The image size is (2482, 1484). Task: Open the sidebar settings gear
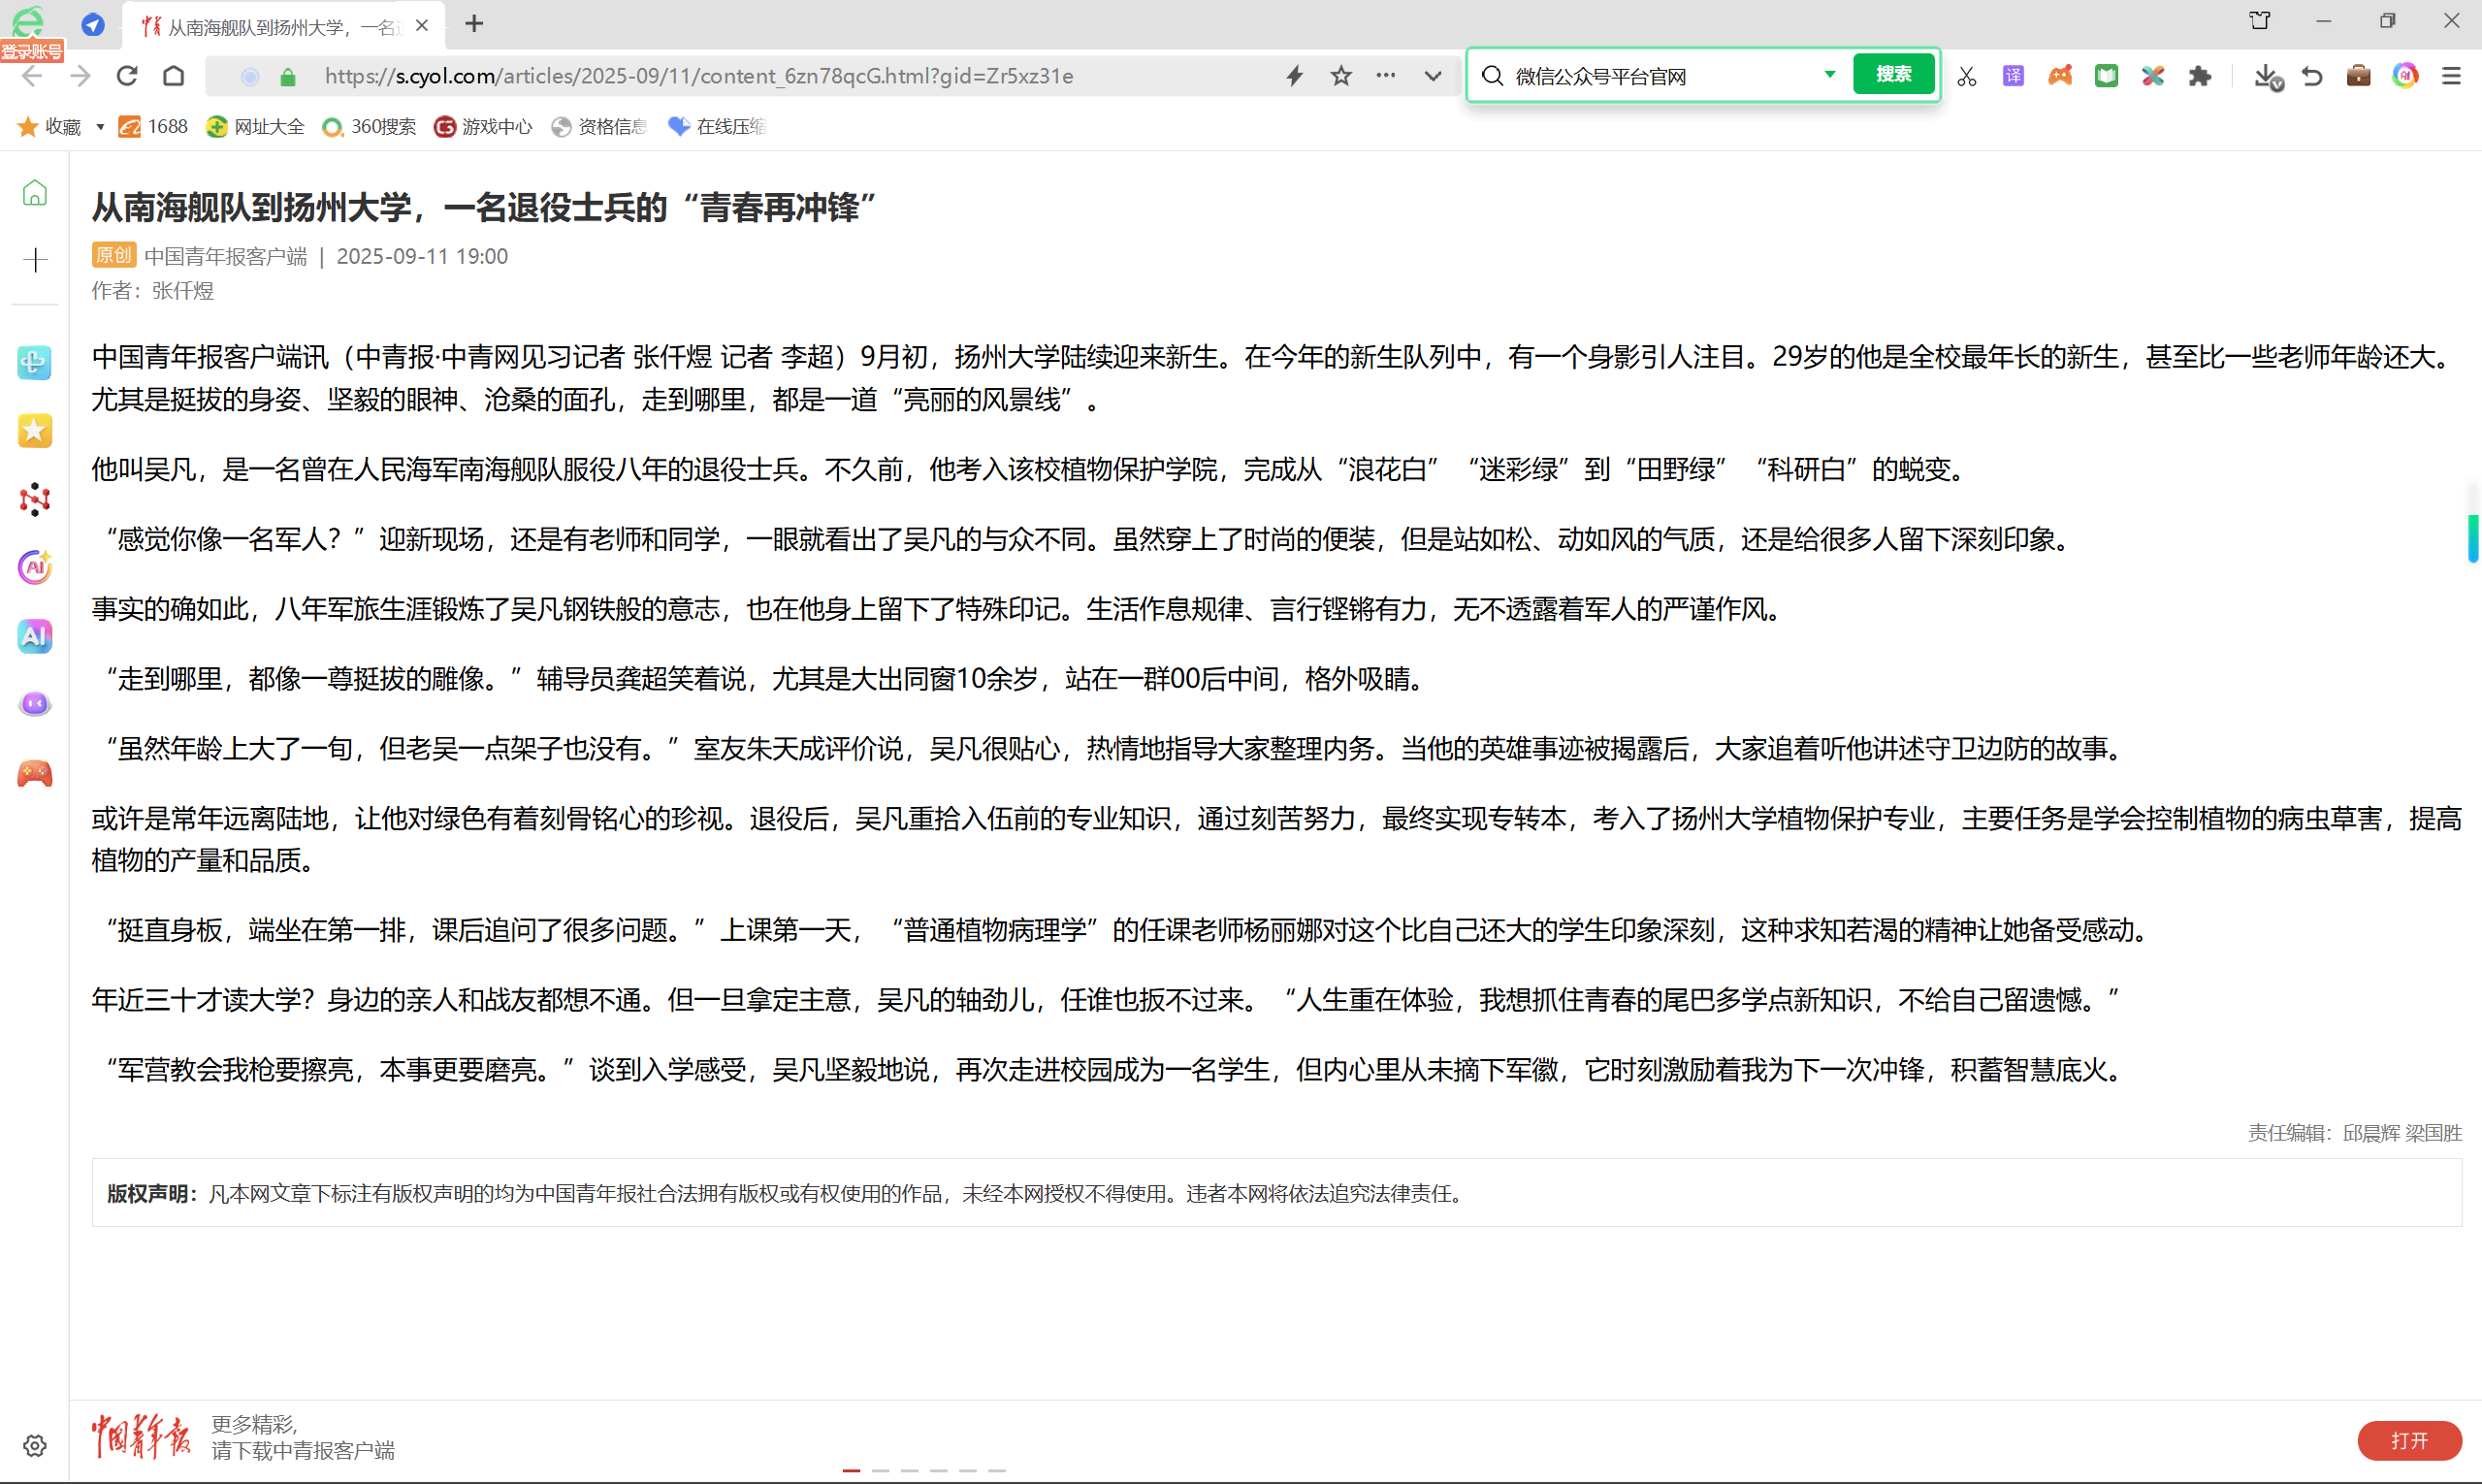[35, 1445]
